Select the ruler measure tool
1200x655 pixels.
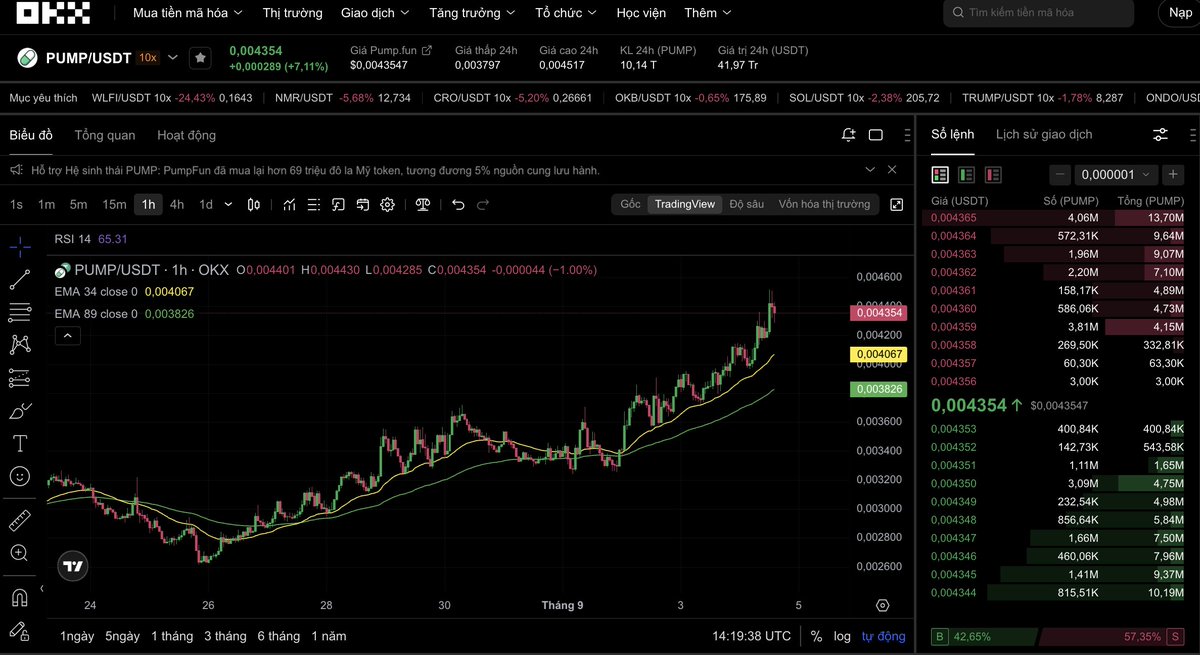click(19, 520)
